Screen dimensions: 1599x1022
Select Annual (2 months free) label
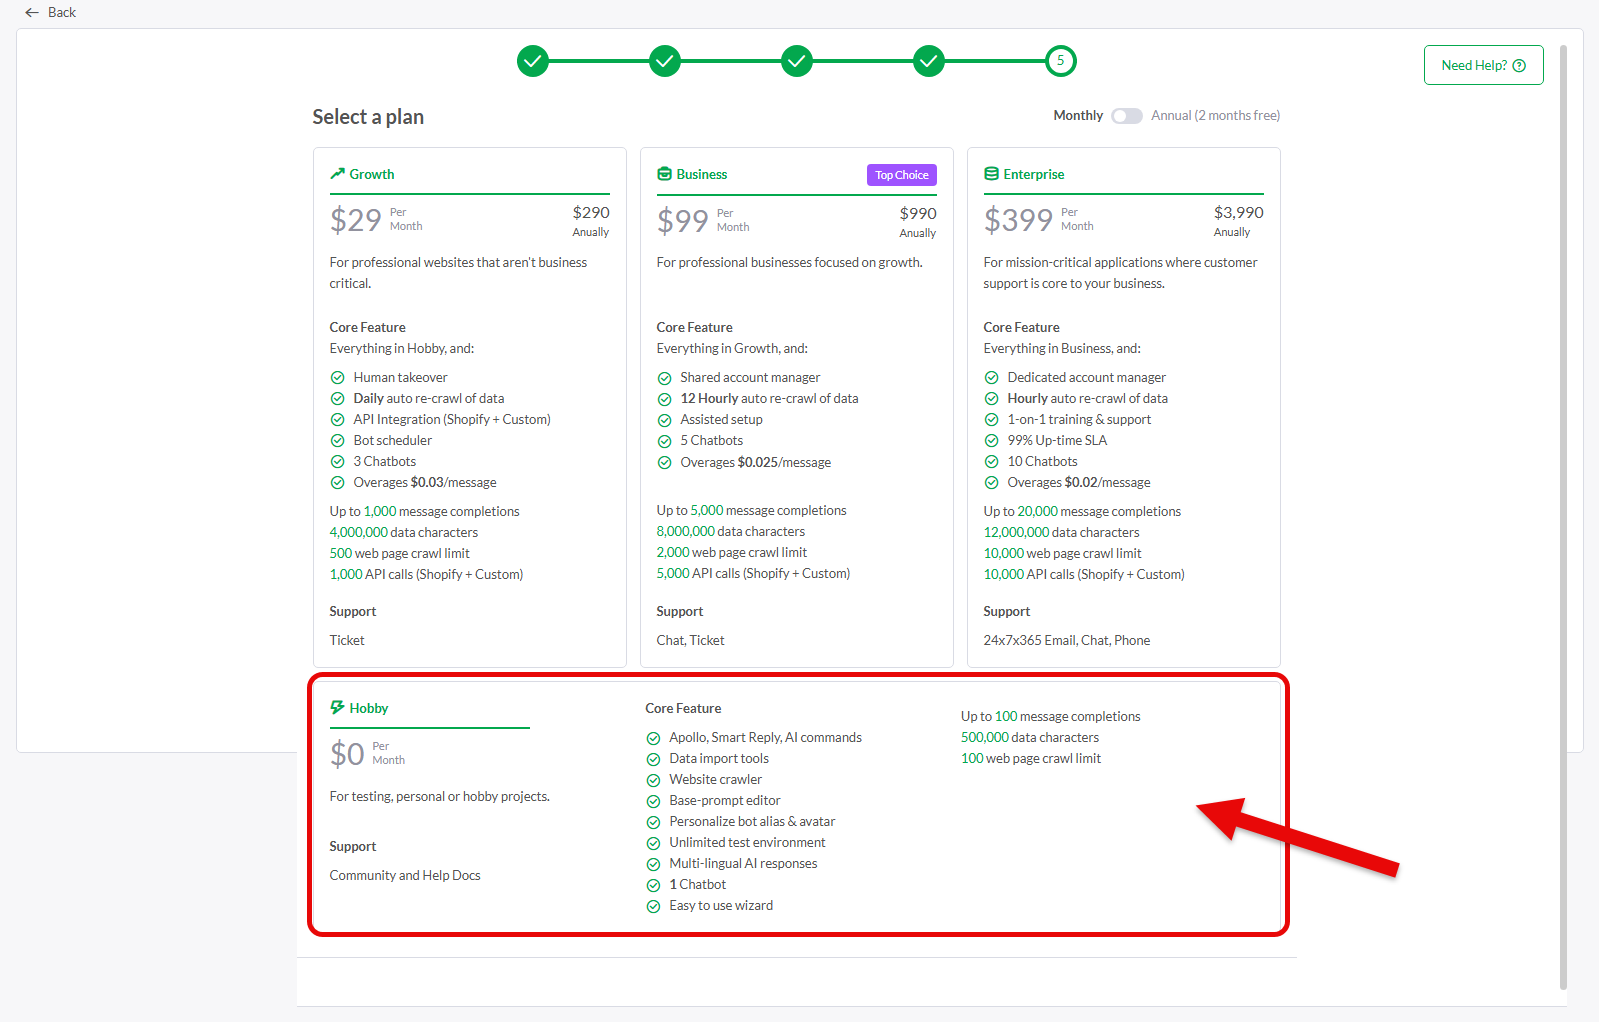(x=1215, y=116)
